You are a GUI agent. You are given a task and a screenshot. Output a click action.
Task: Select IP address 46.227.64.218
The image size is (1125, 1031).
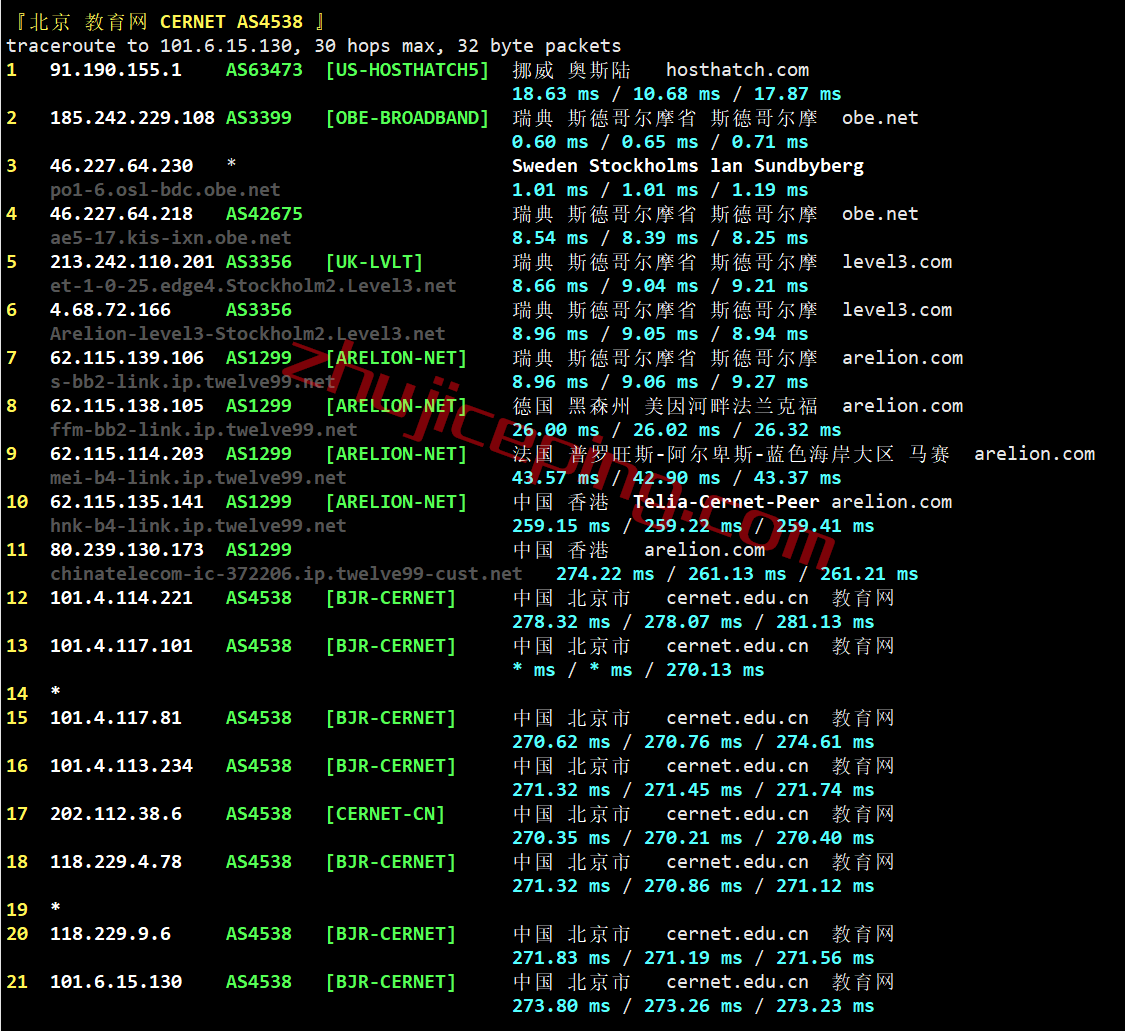click(x=121, y=215)
